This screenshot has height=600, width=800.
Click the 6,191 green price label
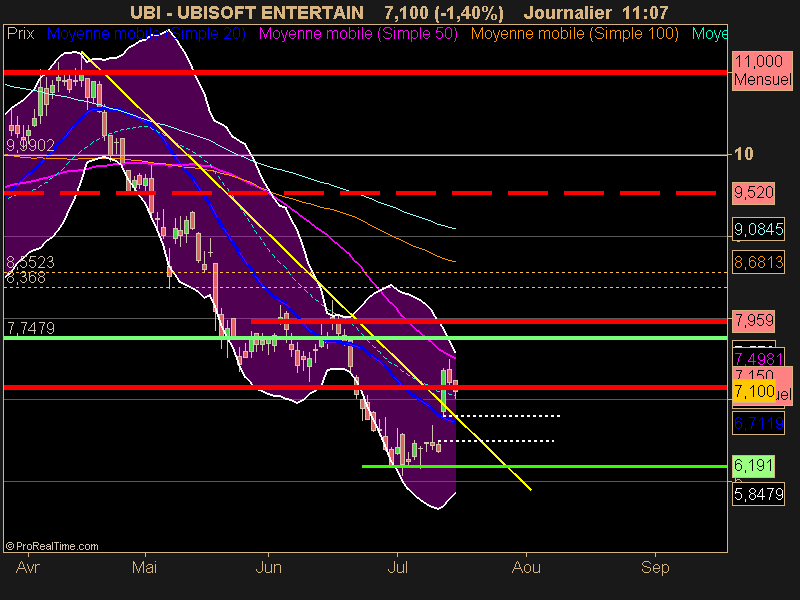754,466
